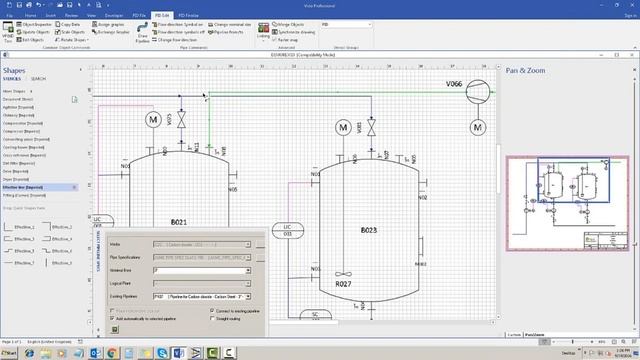
Task: Toggle the Straight routing checkbox
Action: (x=212, y=318)
